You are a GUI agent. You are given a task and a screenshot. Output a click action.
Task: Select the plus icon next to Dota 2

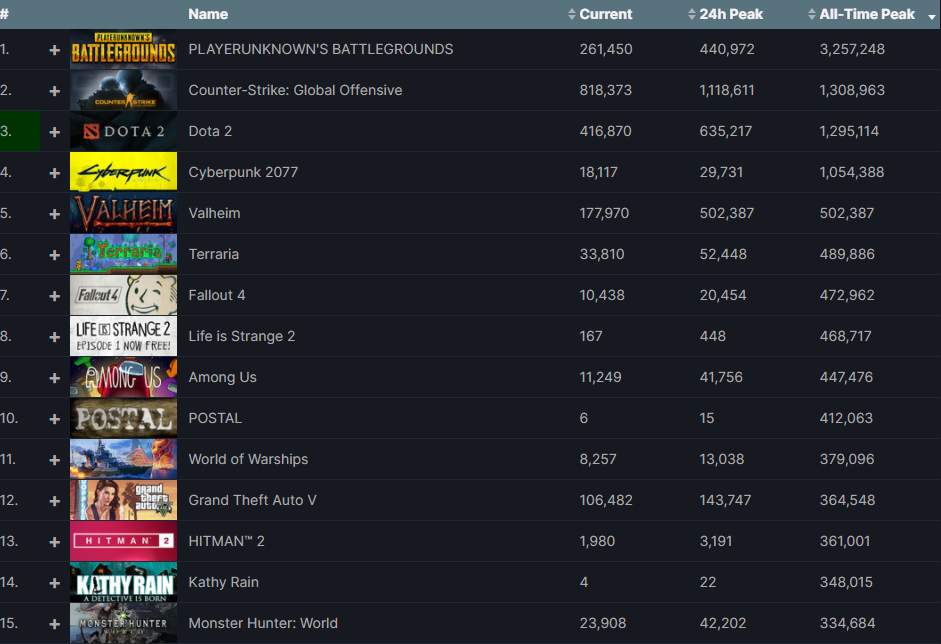[x=55, y=131]
